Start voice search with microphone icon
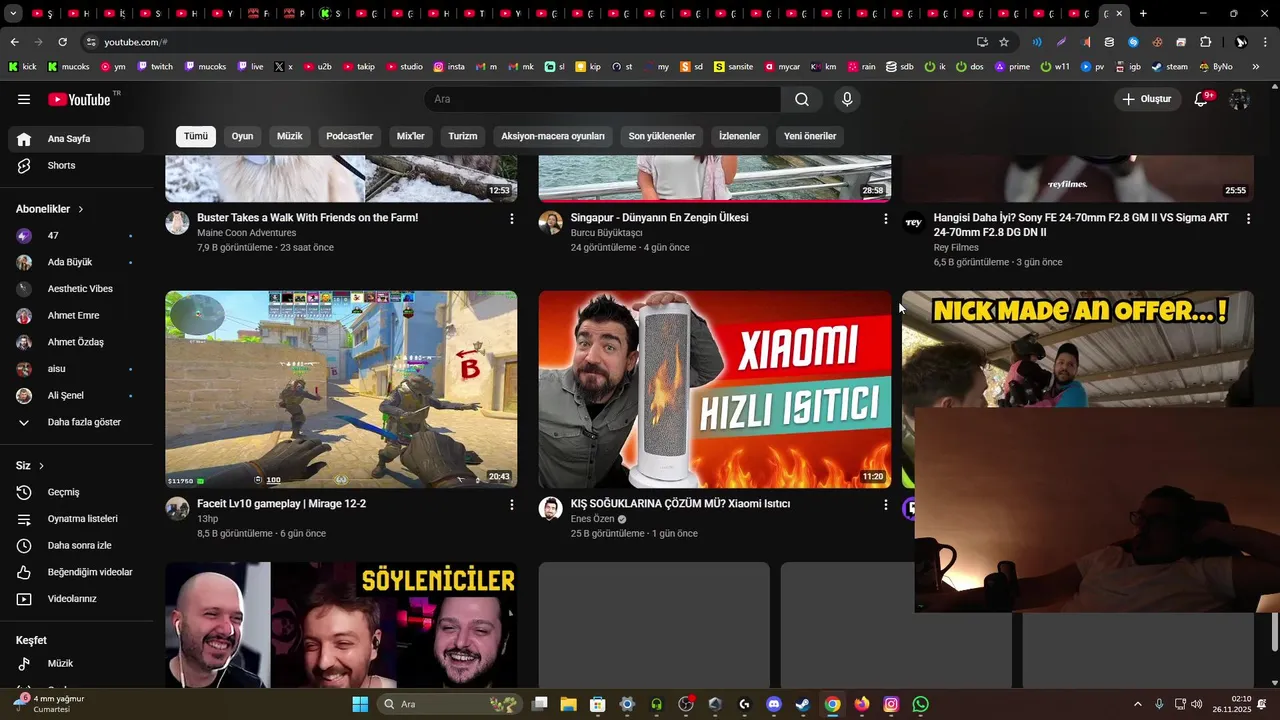Screen dimensions: 1280x720 [x=847, y=99]
